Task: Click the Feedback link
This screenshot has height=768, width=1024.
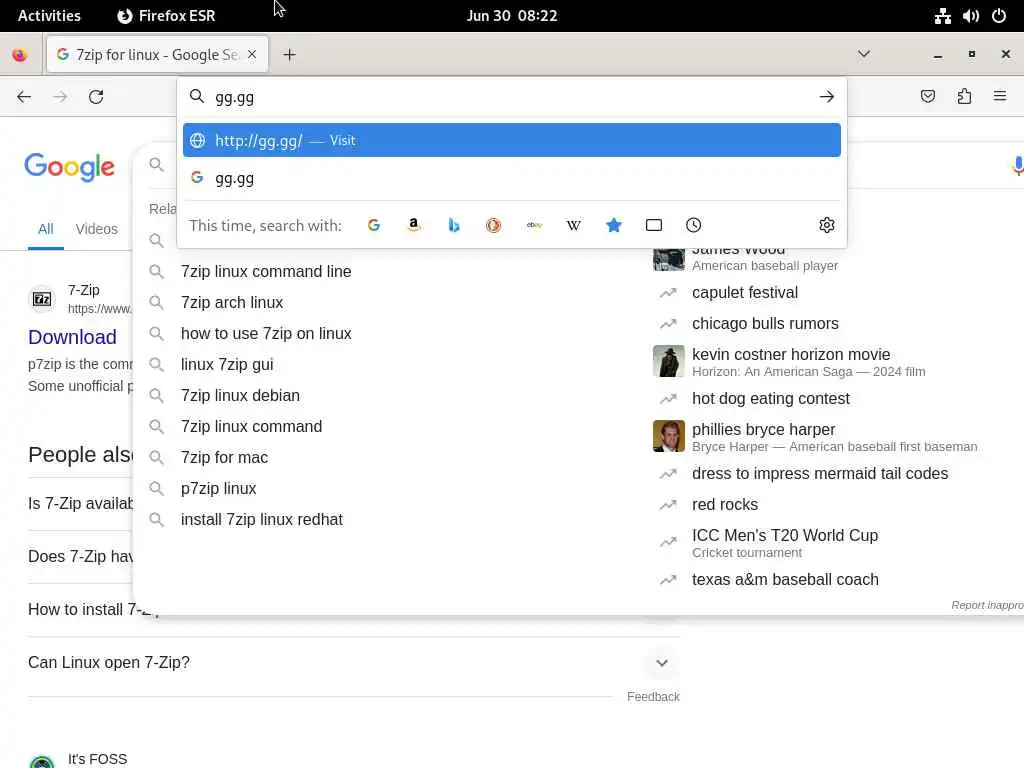Action: click(x=653, y=697)
